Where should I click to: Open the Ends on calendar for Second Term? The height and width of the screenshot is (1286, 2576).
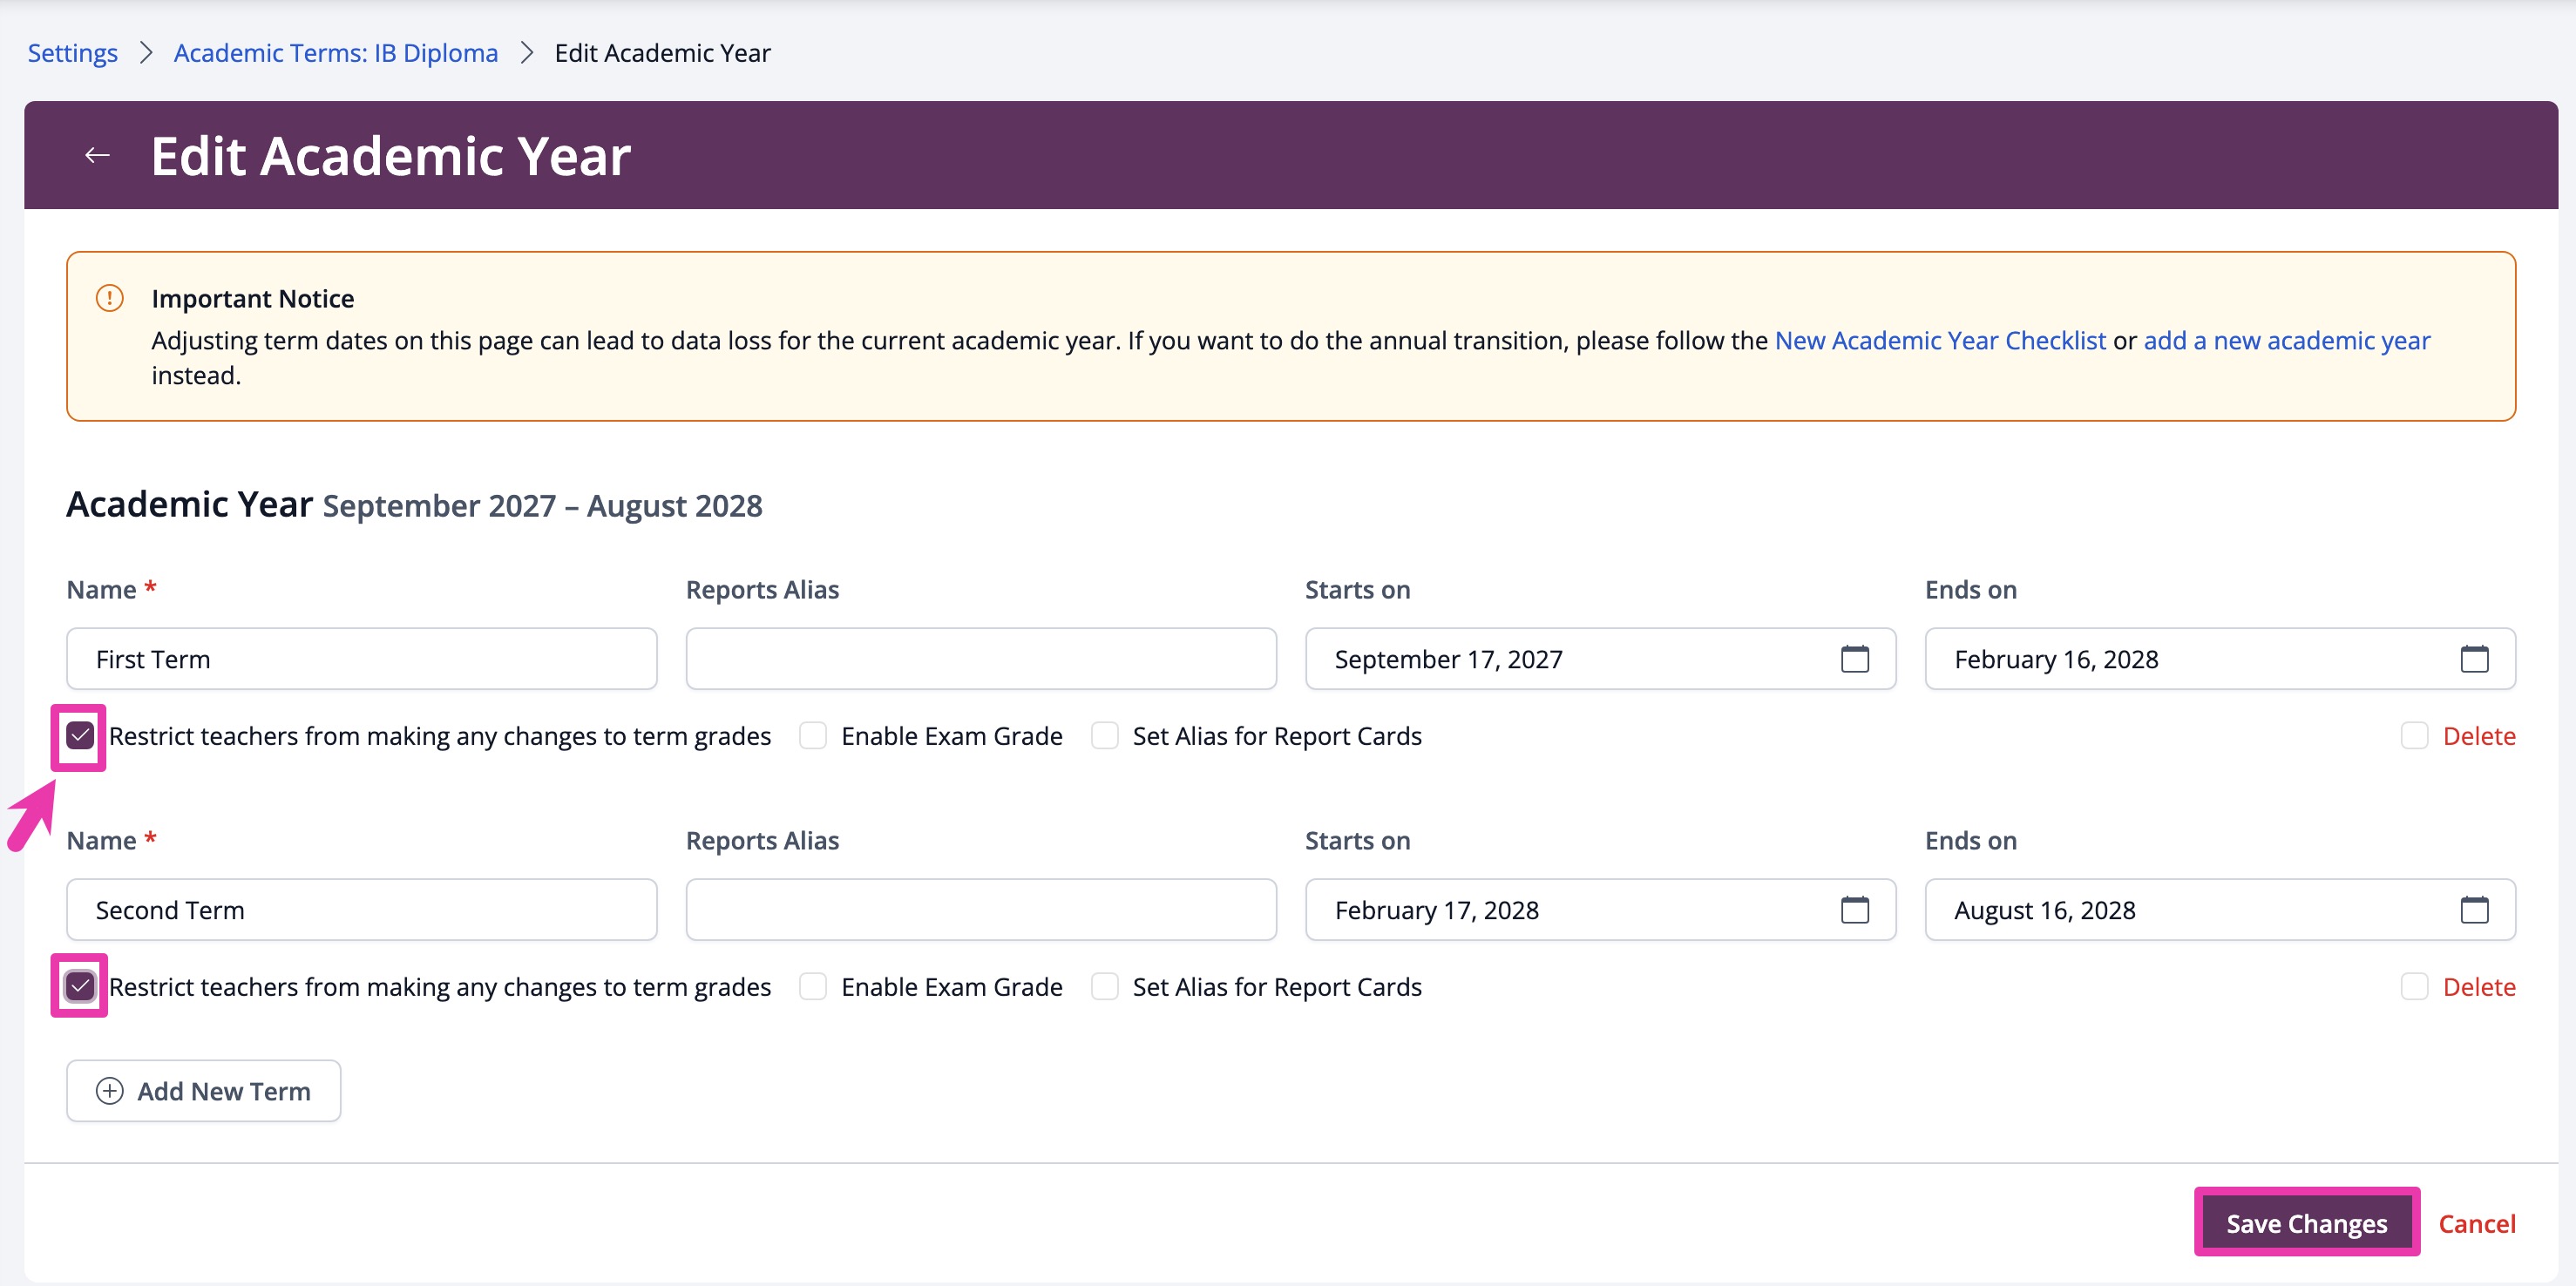[x=2476, y=910]
